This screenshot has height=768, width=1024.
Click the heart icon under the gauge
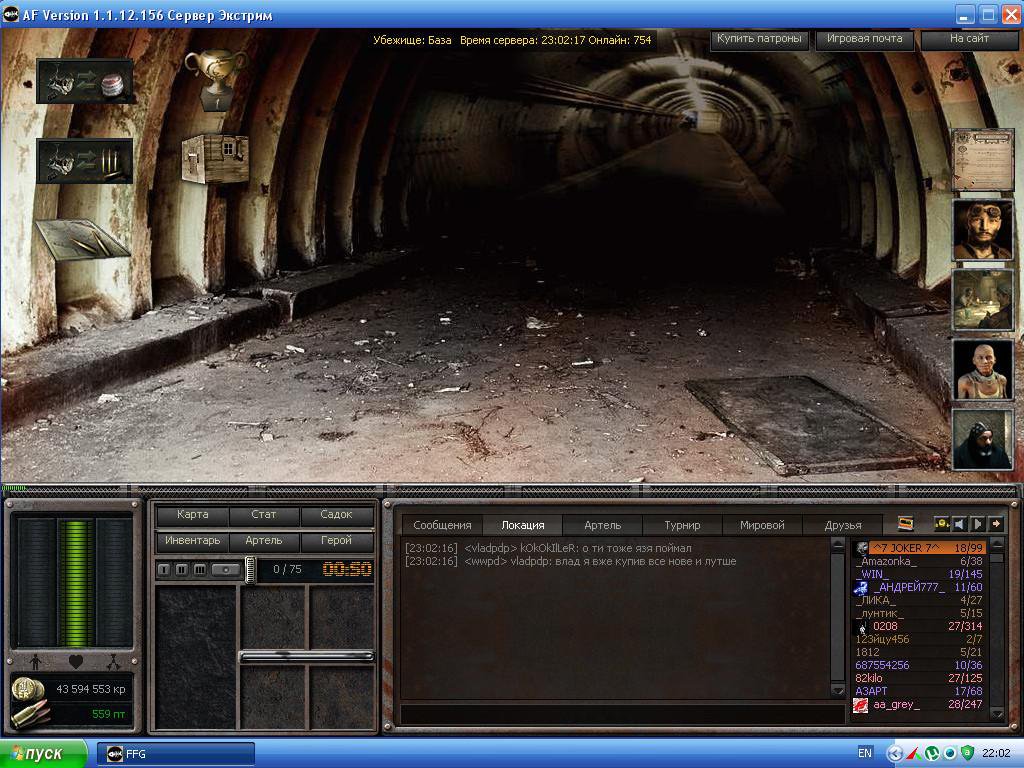coord(75,661)
